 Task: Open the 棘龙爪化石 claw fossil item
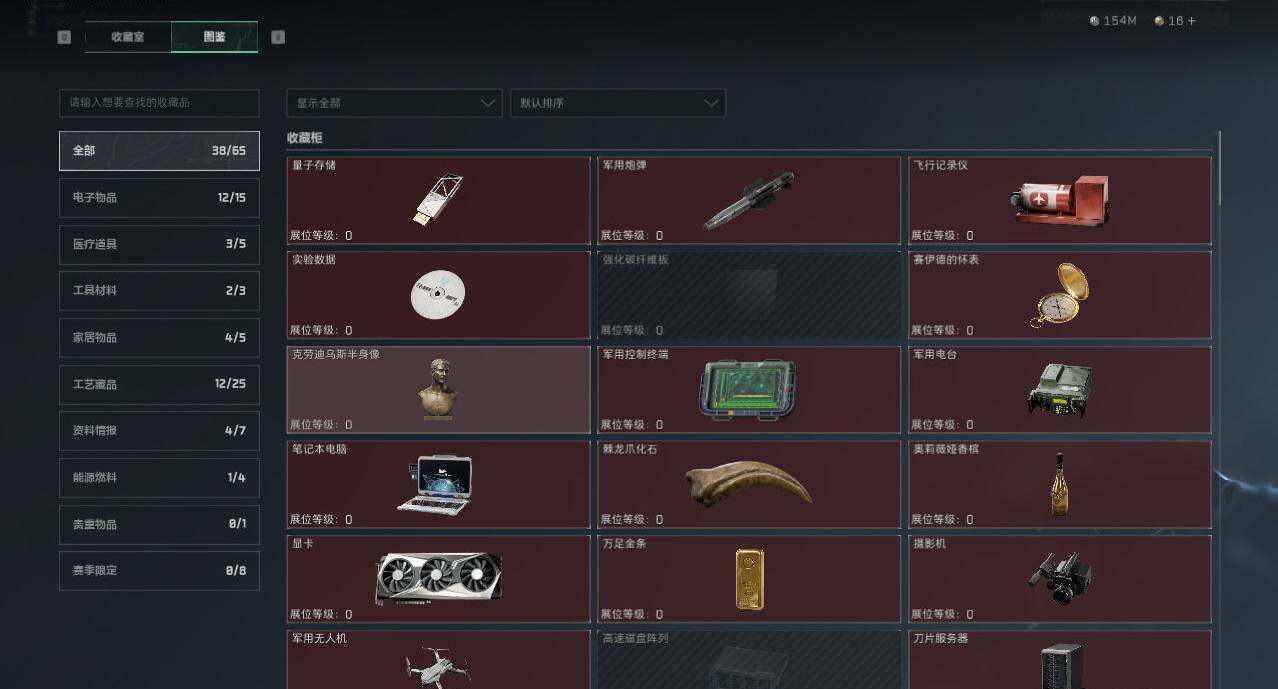[x=748, y=484]
